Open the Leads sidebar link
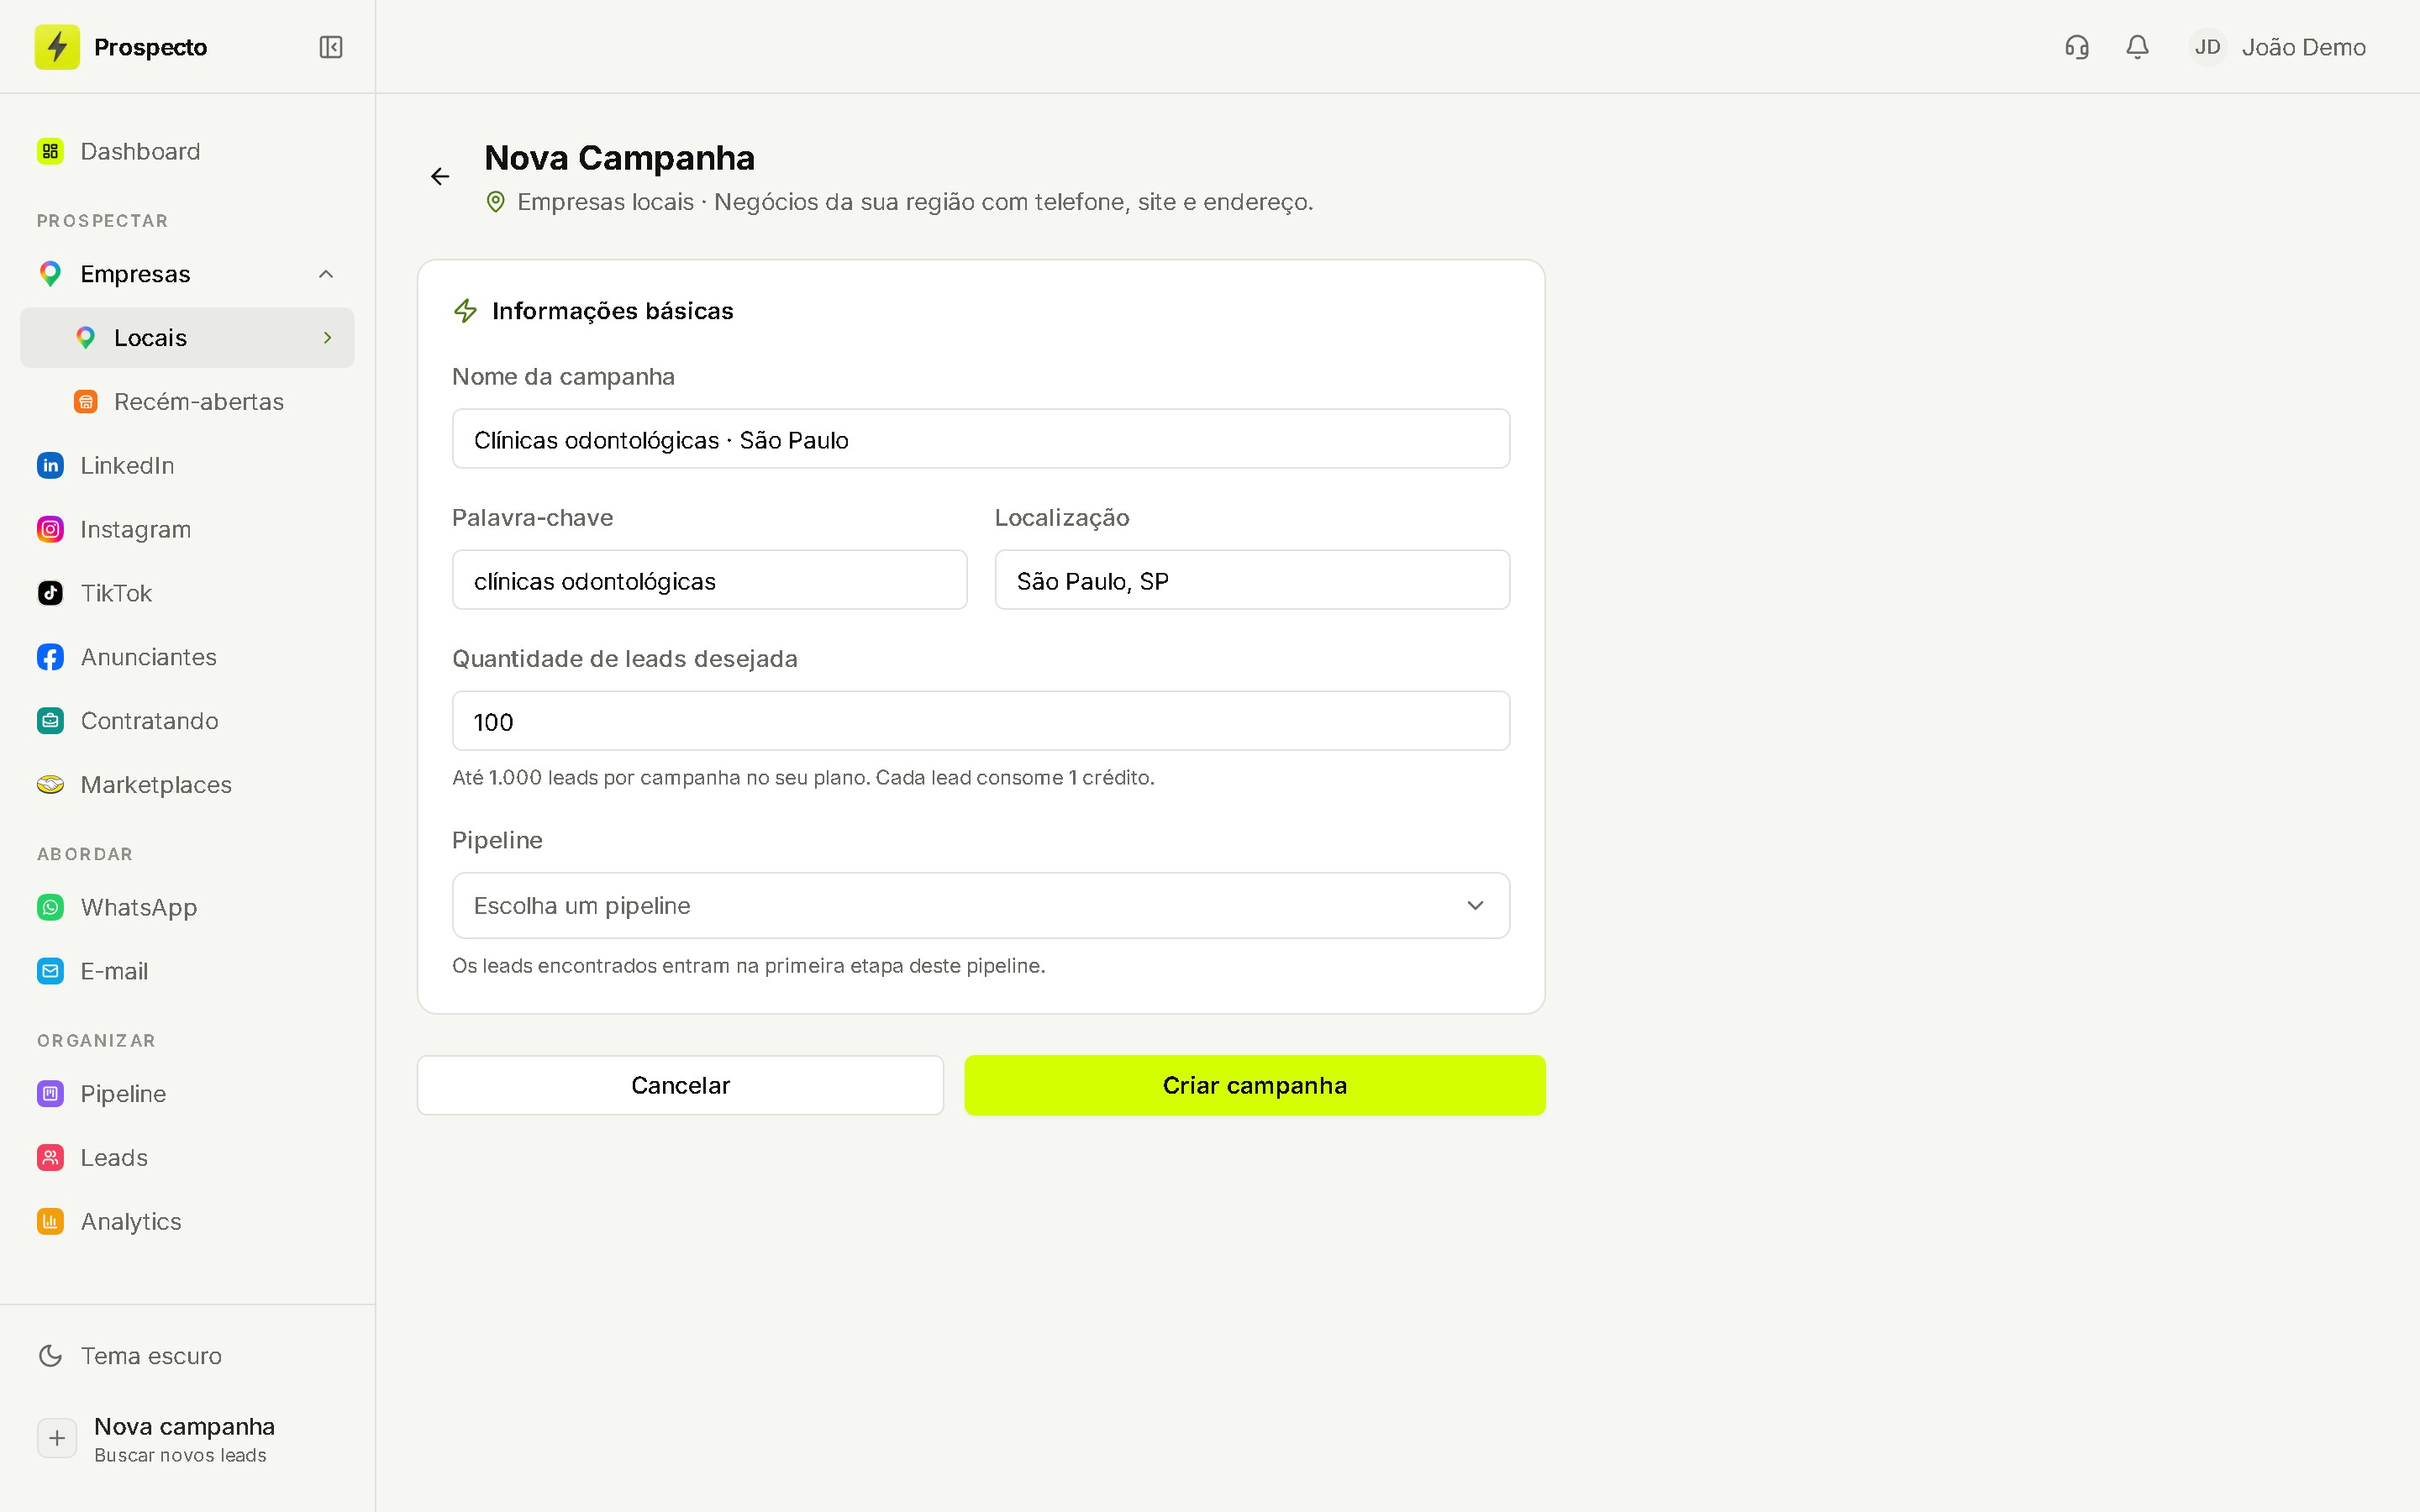Viewport: 2420px width, 1512px height. point(188,1158)
